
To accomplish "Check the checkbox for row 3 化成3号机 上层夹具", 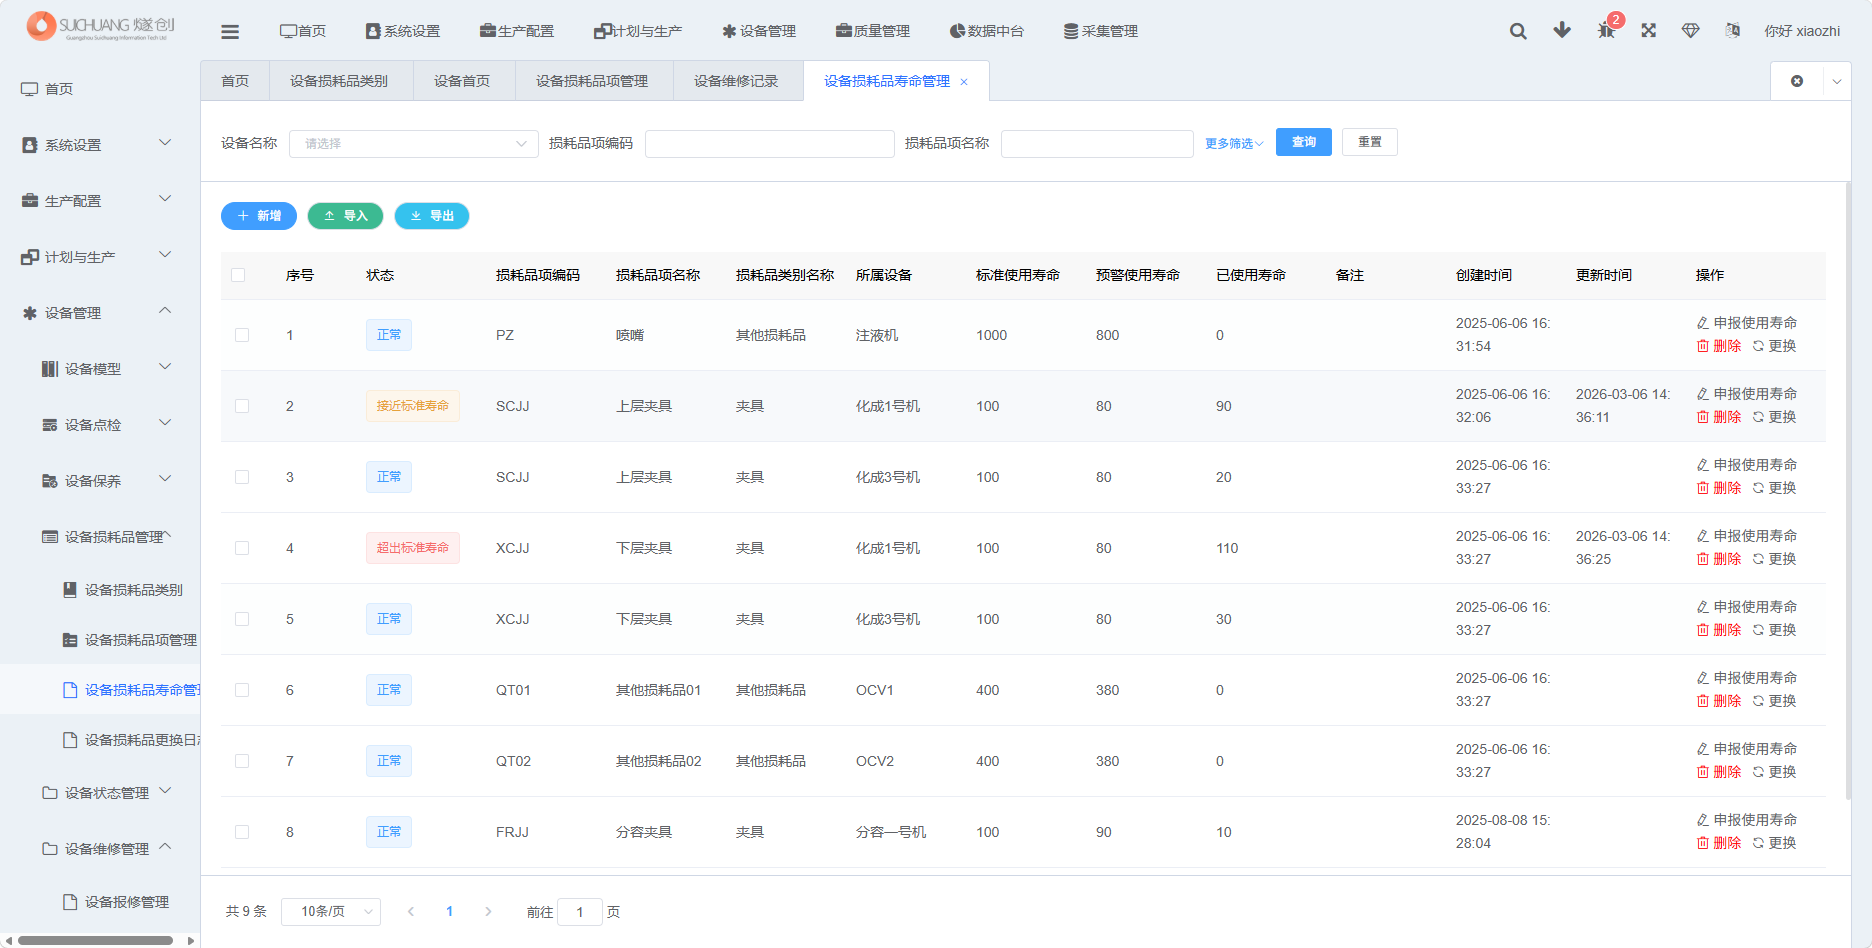I will click(242, 477).
